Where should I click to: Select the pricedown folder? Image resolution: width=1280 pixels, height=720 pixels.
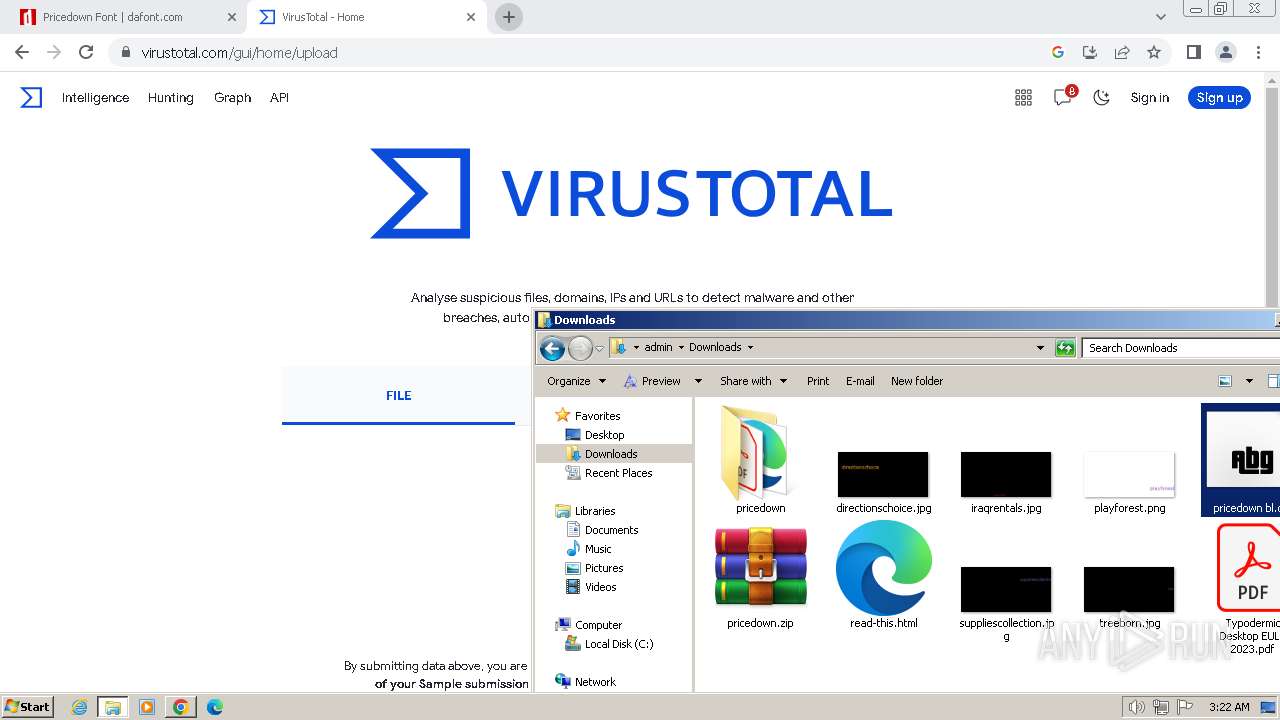[761, 461]
